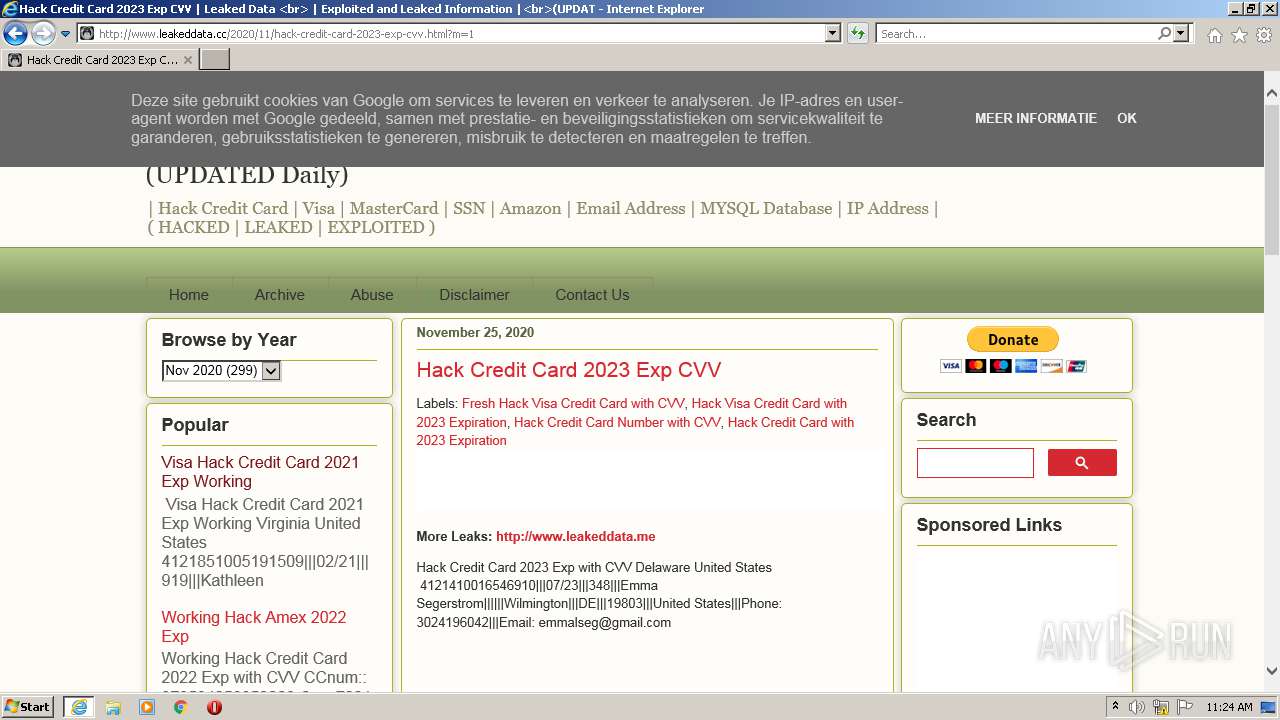Image resolution: width=1280 pixels, height=720 pixels.
Task: Click the yellow Donate button
Action: (x=1013, y=340)
